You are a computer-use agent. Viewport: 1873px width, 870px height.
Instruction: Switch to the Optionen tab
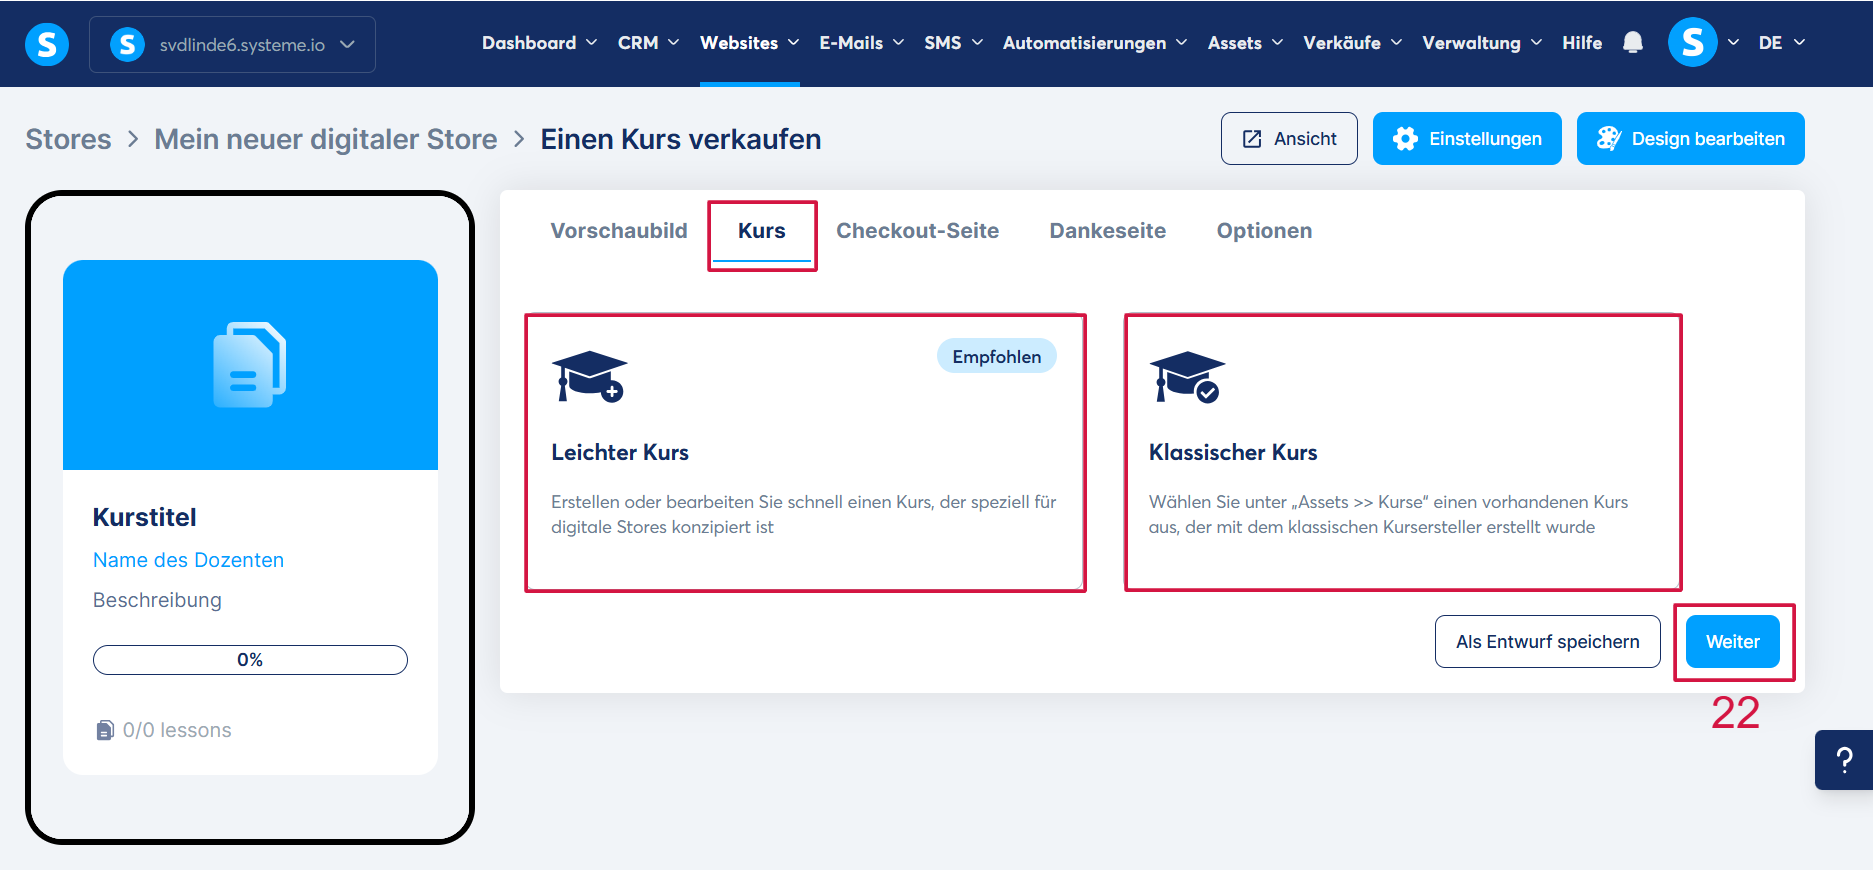click(x=1264, y=231)
